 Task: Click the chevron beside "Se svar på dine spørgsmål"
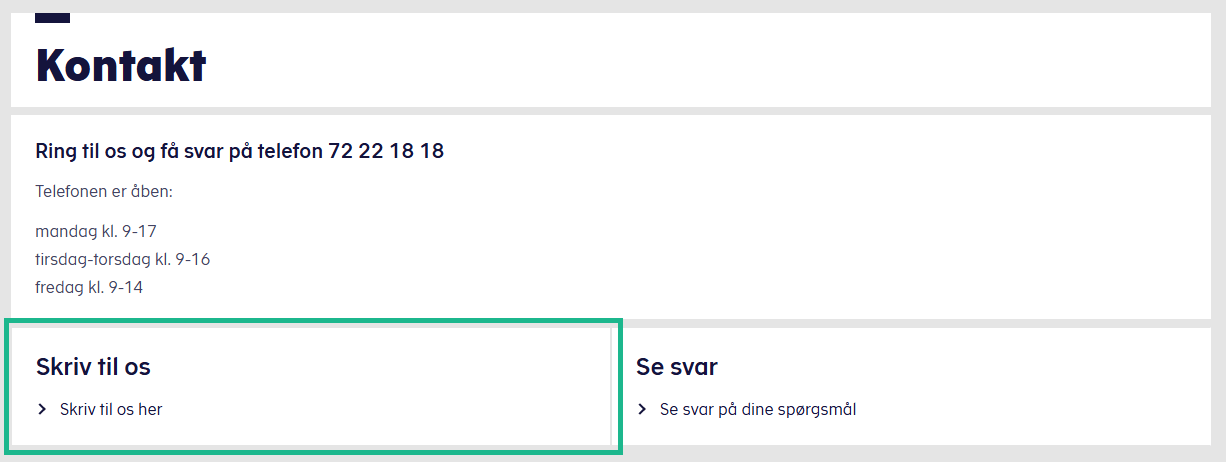[642, 409]
